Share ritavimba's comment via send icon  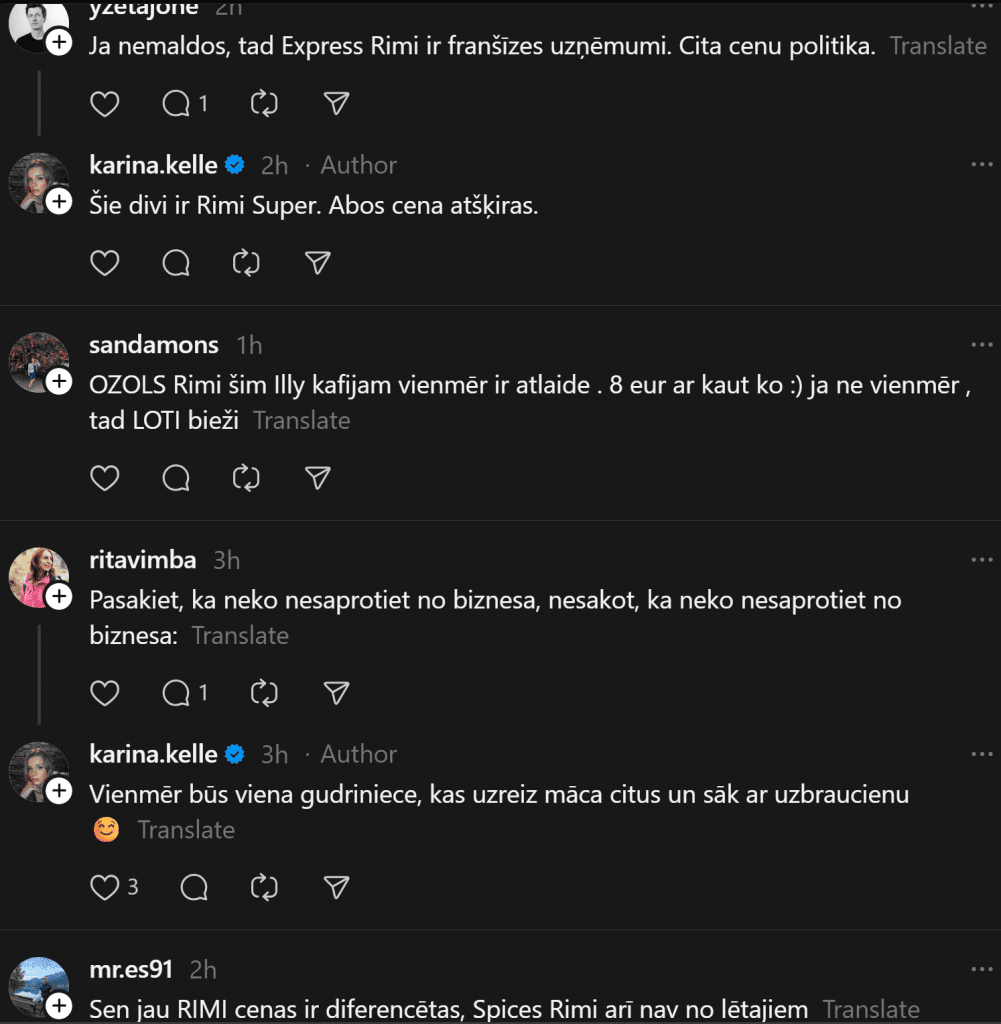(x=337, y=692)
